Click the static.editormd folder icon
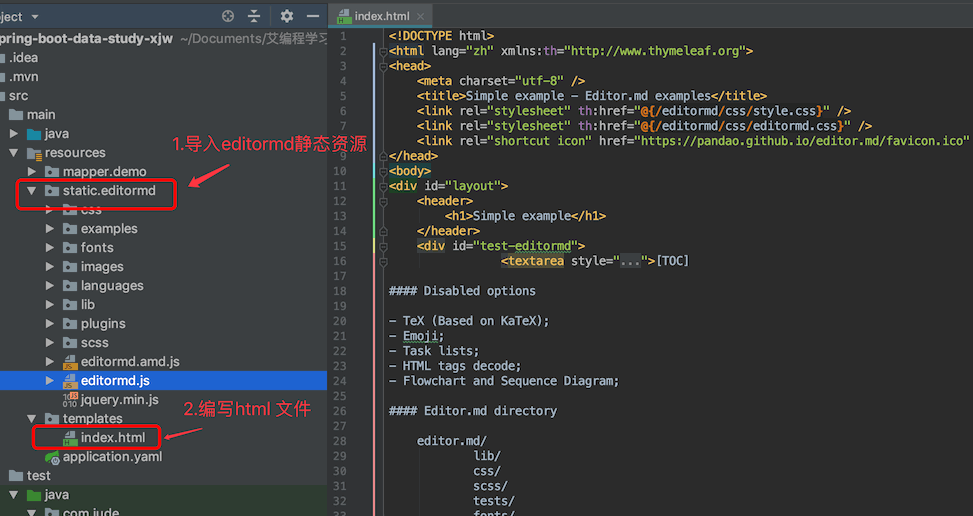 (x=52, y=191)
